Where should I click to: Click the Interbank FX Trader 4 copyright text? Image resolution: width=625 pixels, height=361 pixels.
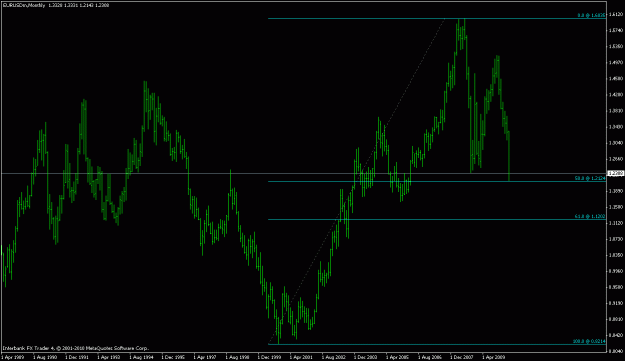click(76, 348)
